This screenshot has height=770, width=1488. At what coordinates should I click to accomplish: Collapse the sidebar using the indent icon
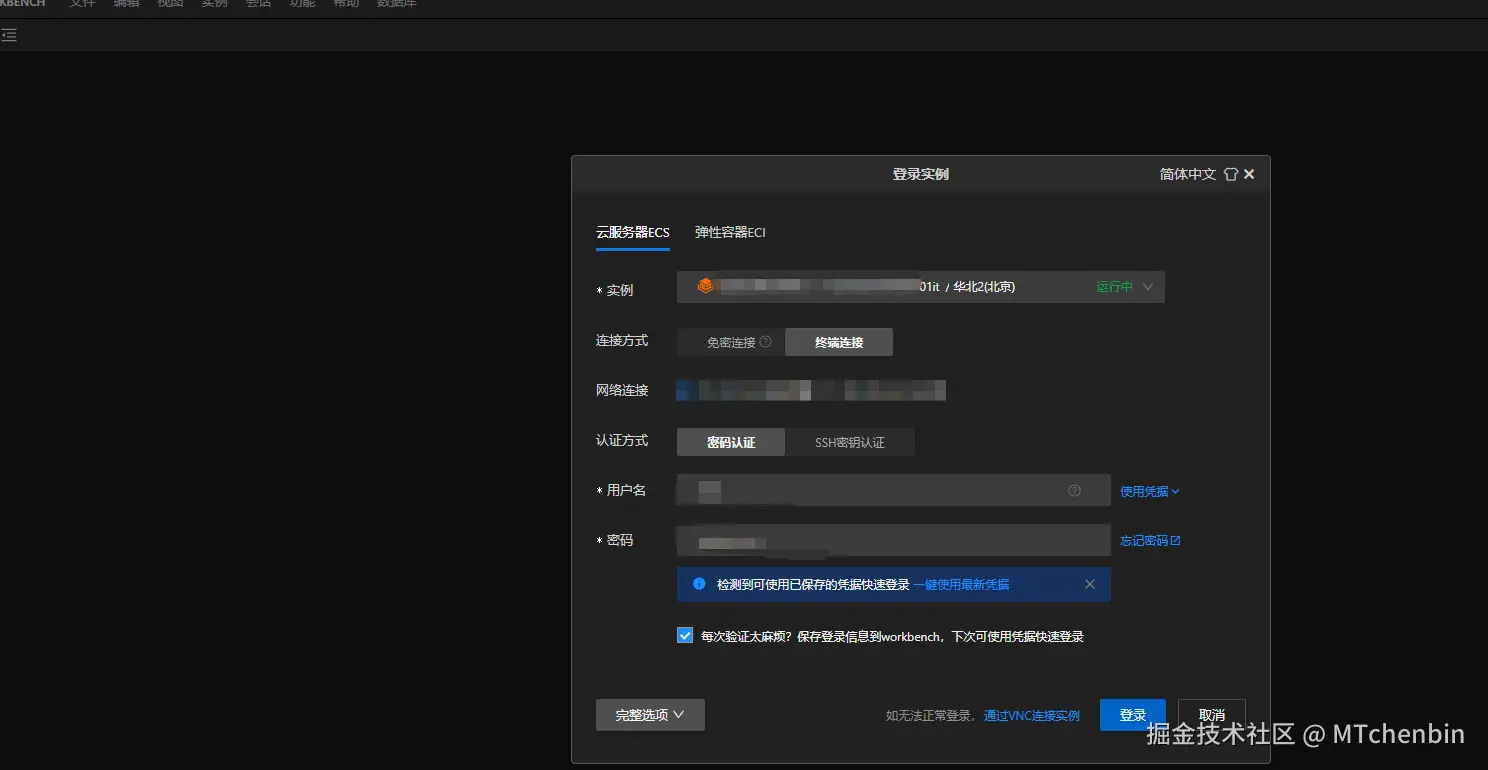click(8, 35)
